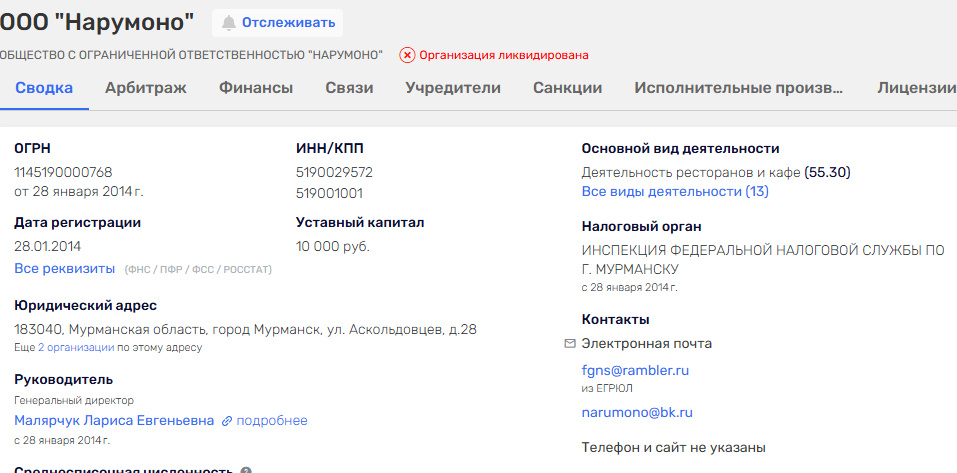
Task: Click the Юридический адрес heading
Action: point(85,305)
